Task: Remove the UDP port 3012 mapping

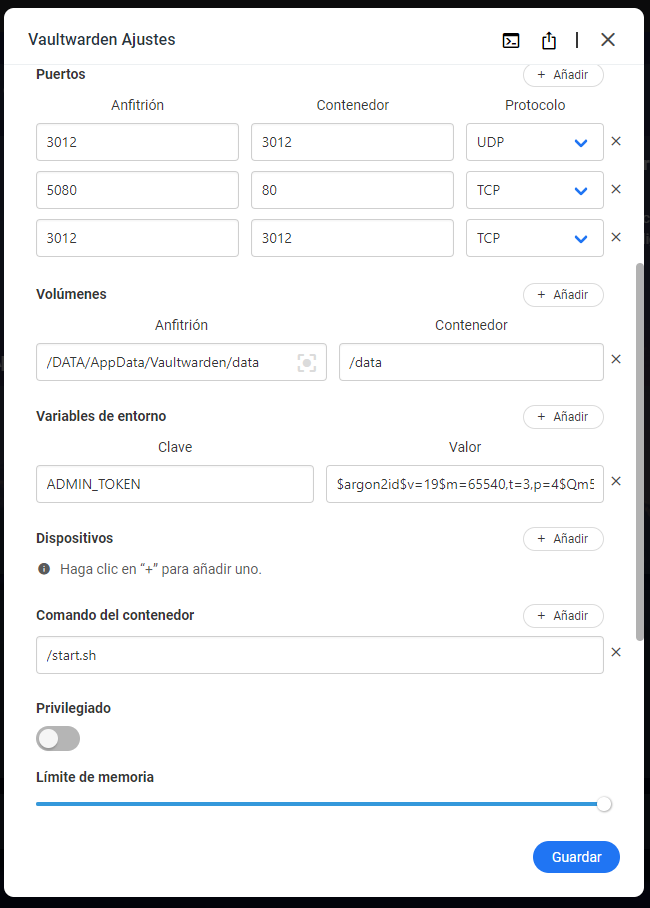Action: [617, 141]
